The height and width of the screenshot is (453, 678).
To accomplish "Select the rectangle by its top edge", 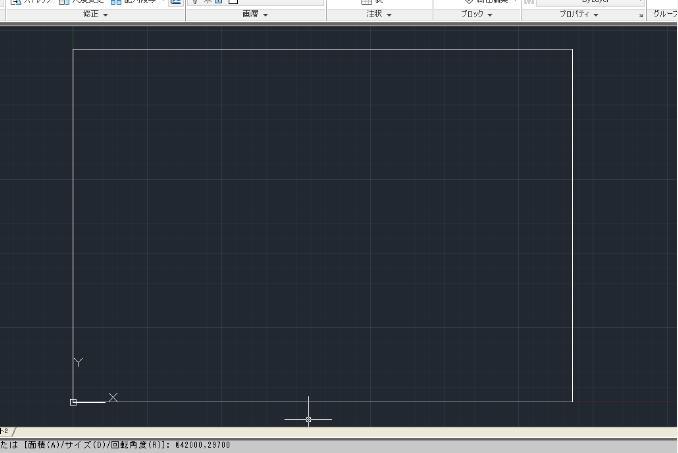I will (323, 50).
